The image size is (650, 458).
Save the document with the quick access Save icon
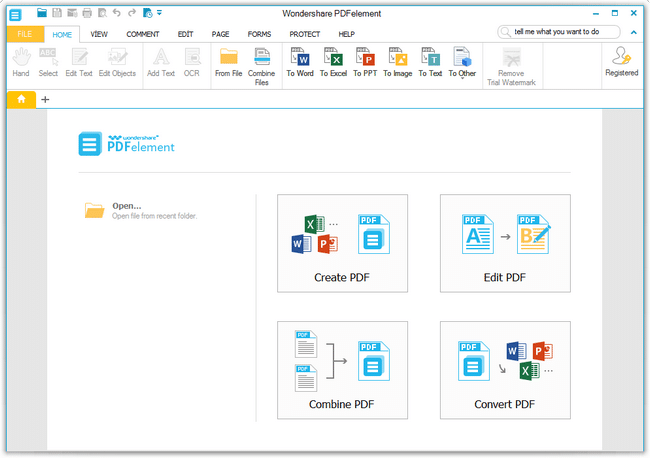57,13
